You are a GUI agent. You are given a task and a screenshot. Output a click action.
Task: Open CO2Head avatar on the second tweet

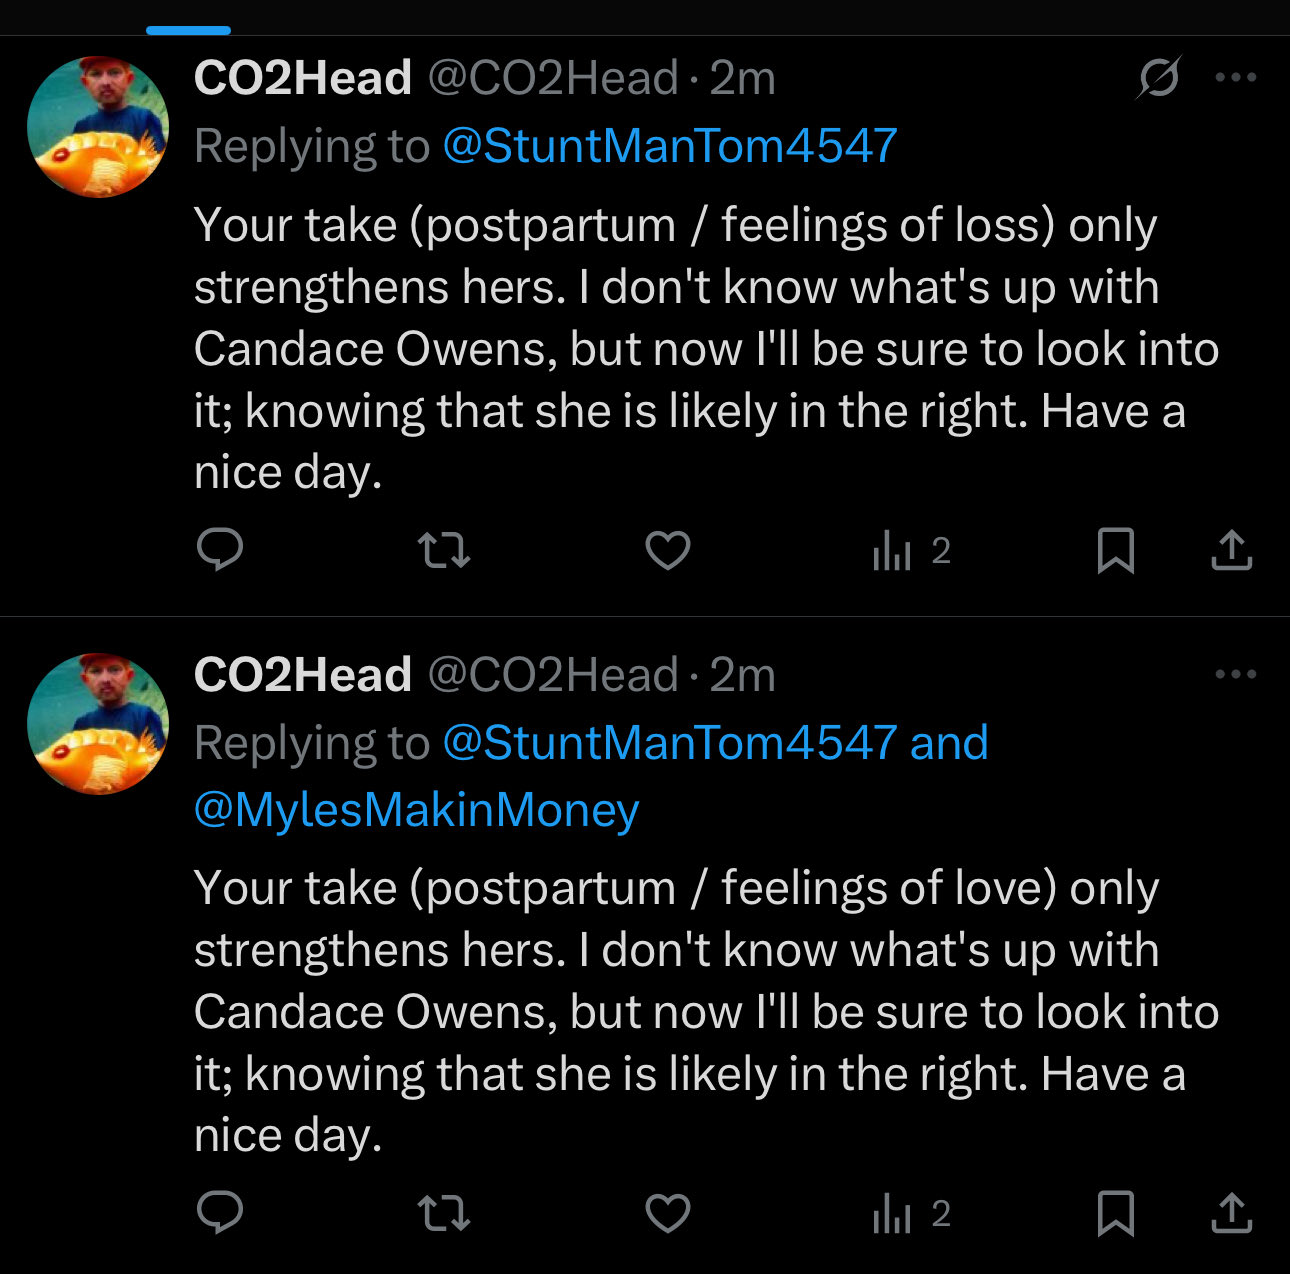tap(98, 724)
